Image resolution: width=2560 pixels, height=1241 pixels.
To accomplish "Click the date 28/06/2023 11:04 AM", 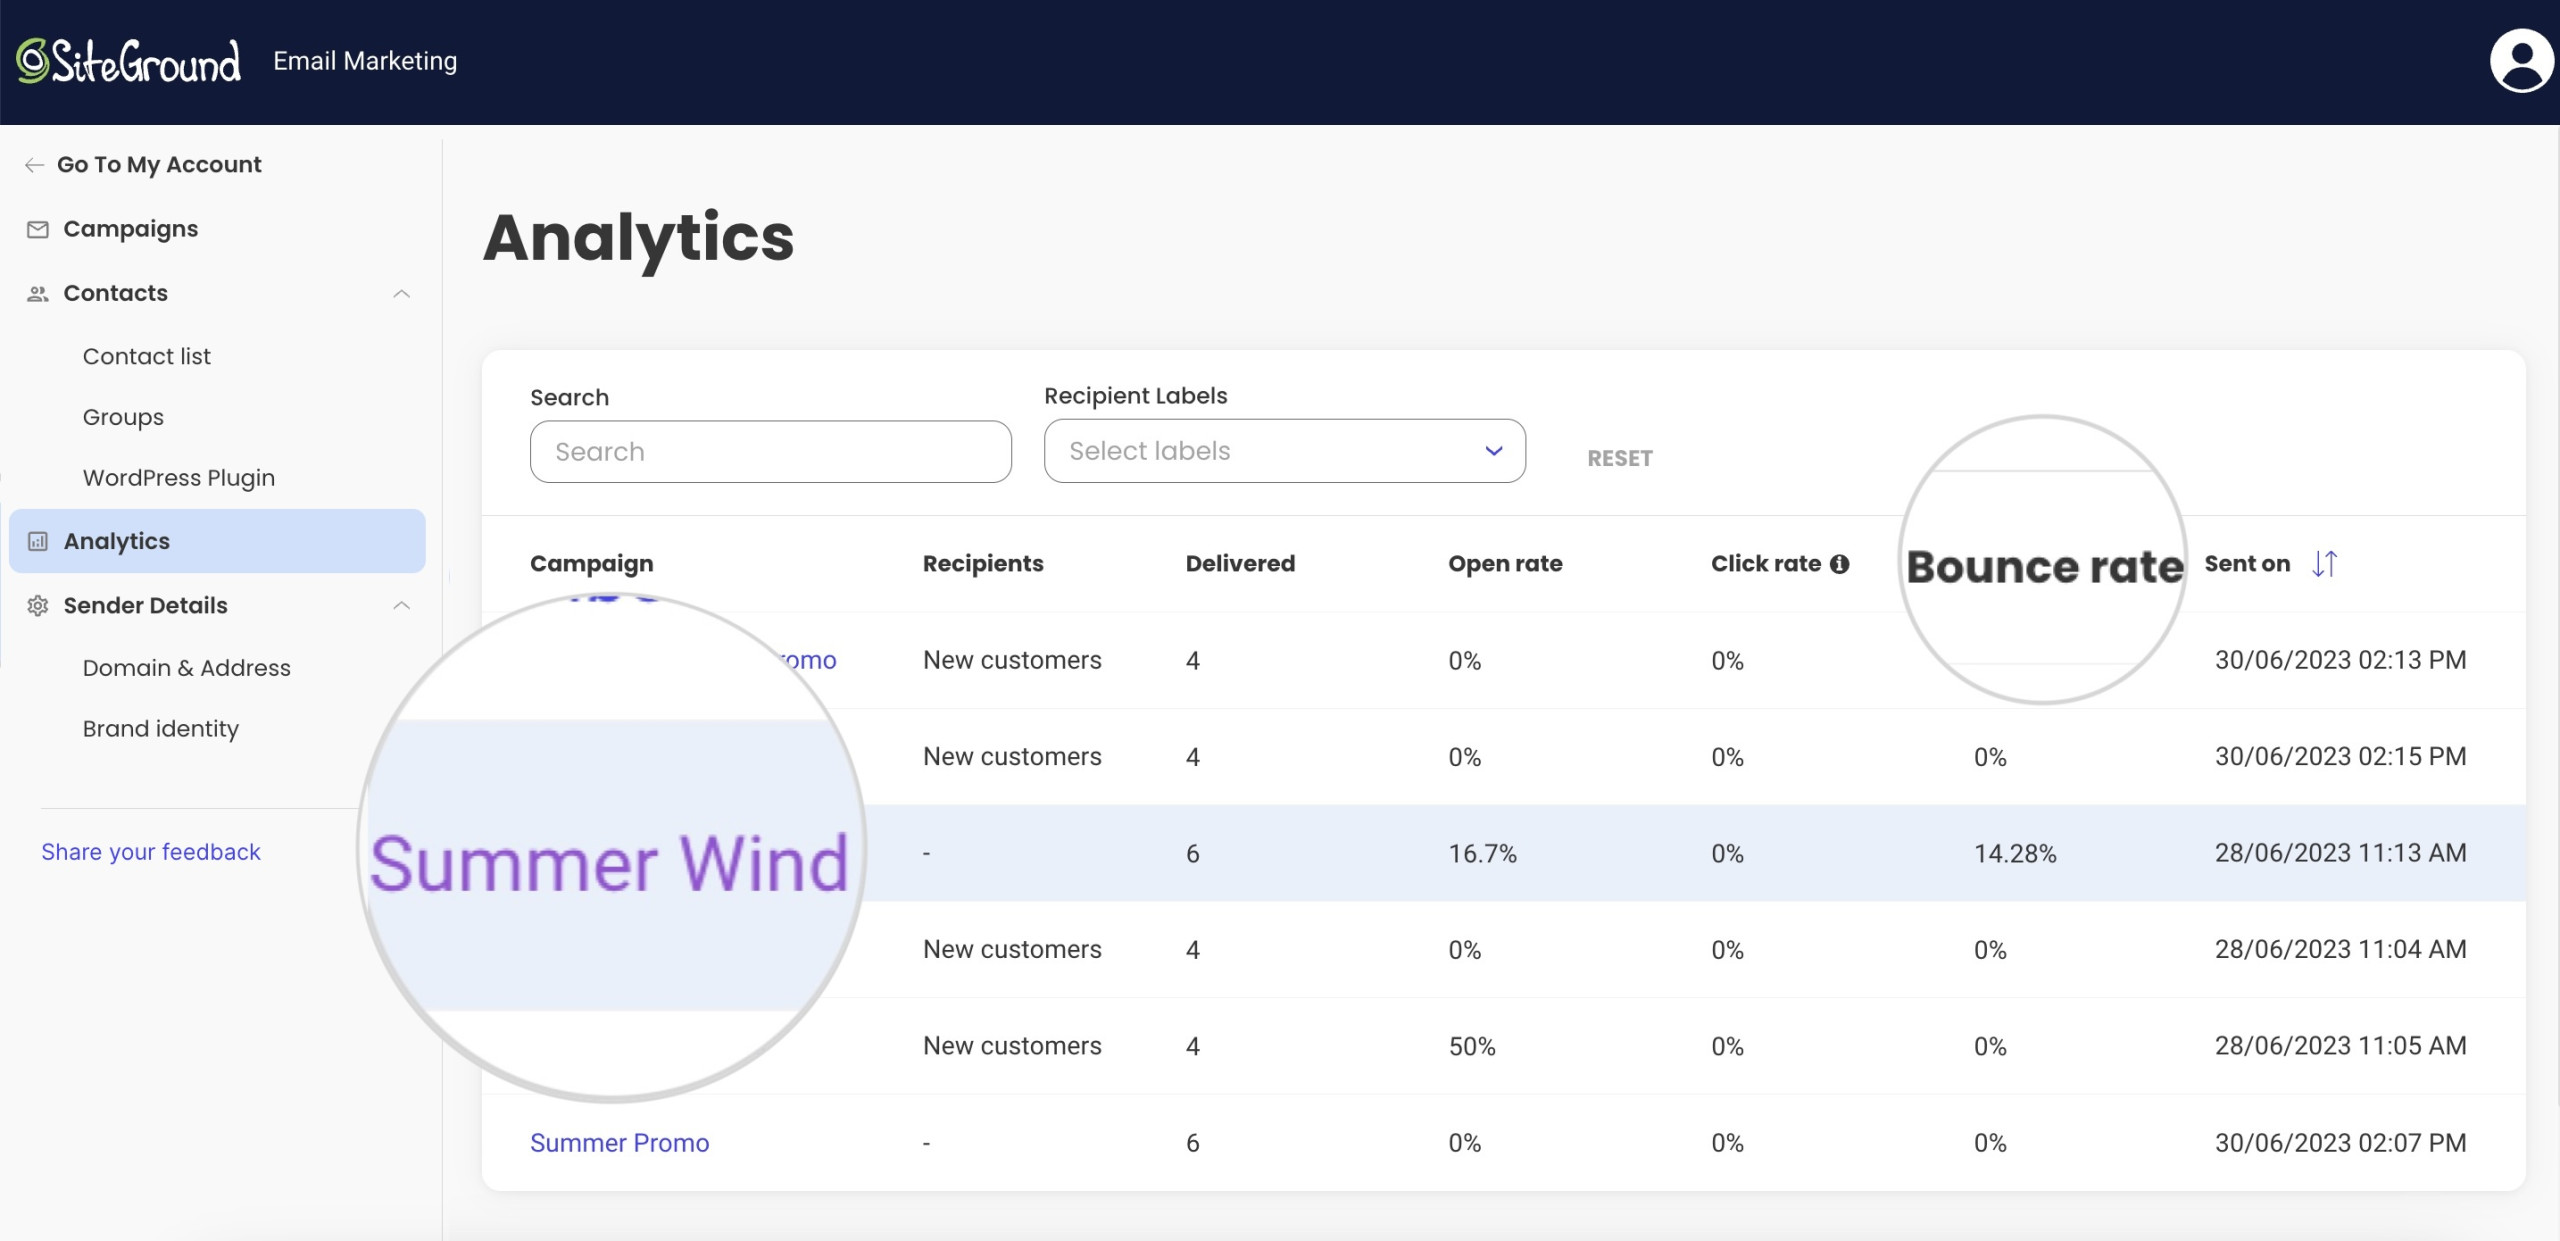I will pos(2340,950).
